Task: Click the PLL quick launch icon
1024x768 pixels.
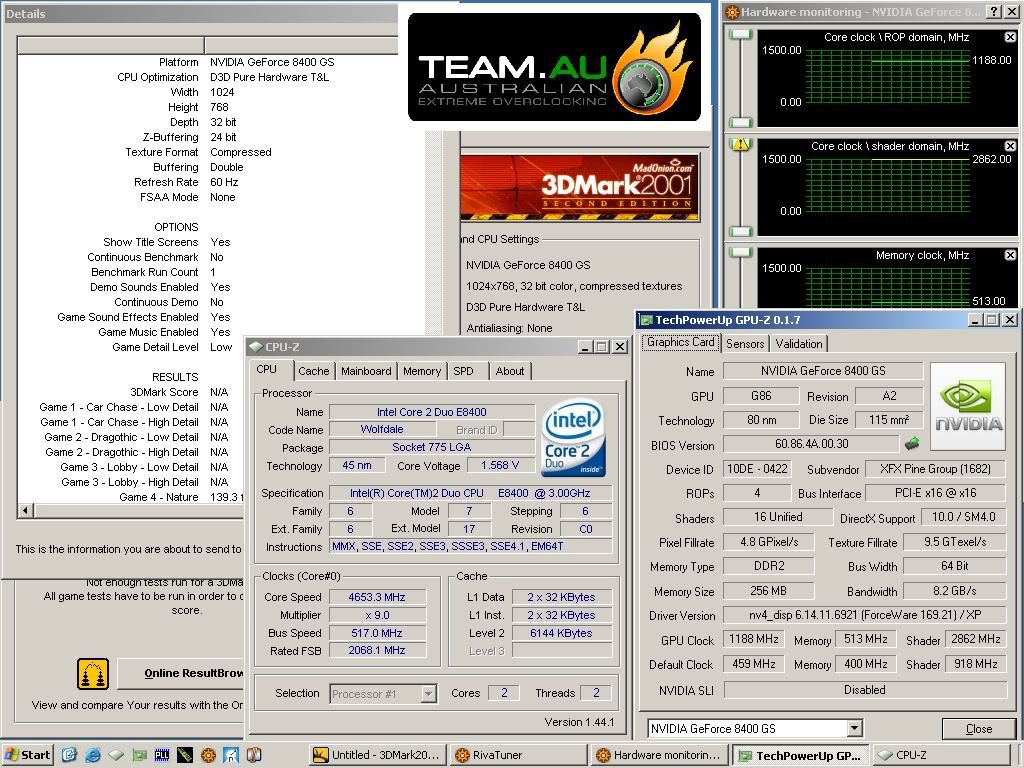Action: coord(161,755)
